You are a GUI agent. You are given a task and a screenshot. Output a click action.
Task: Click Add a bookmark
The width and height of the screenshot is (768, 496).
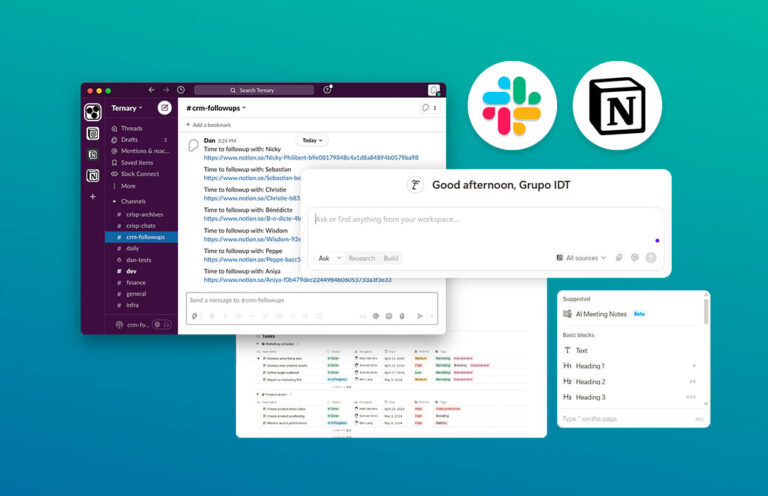(213, 125)
